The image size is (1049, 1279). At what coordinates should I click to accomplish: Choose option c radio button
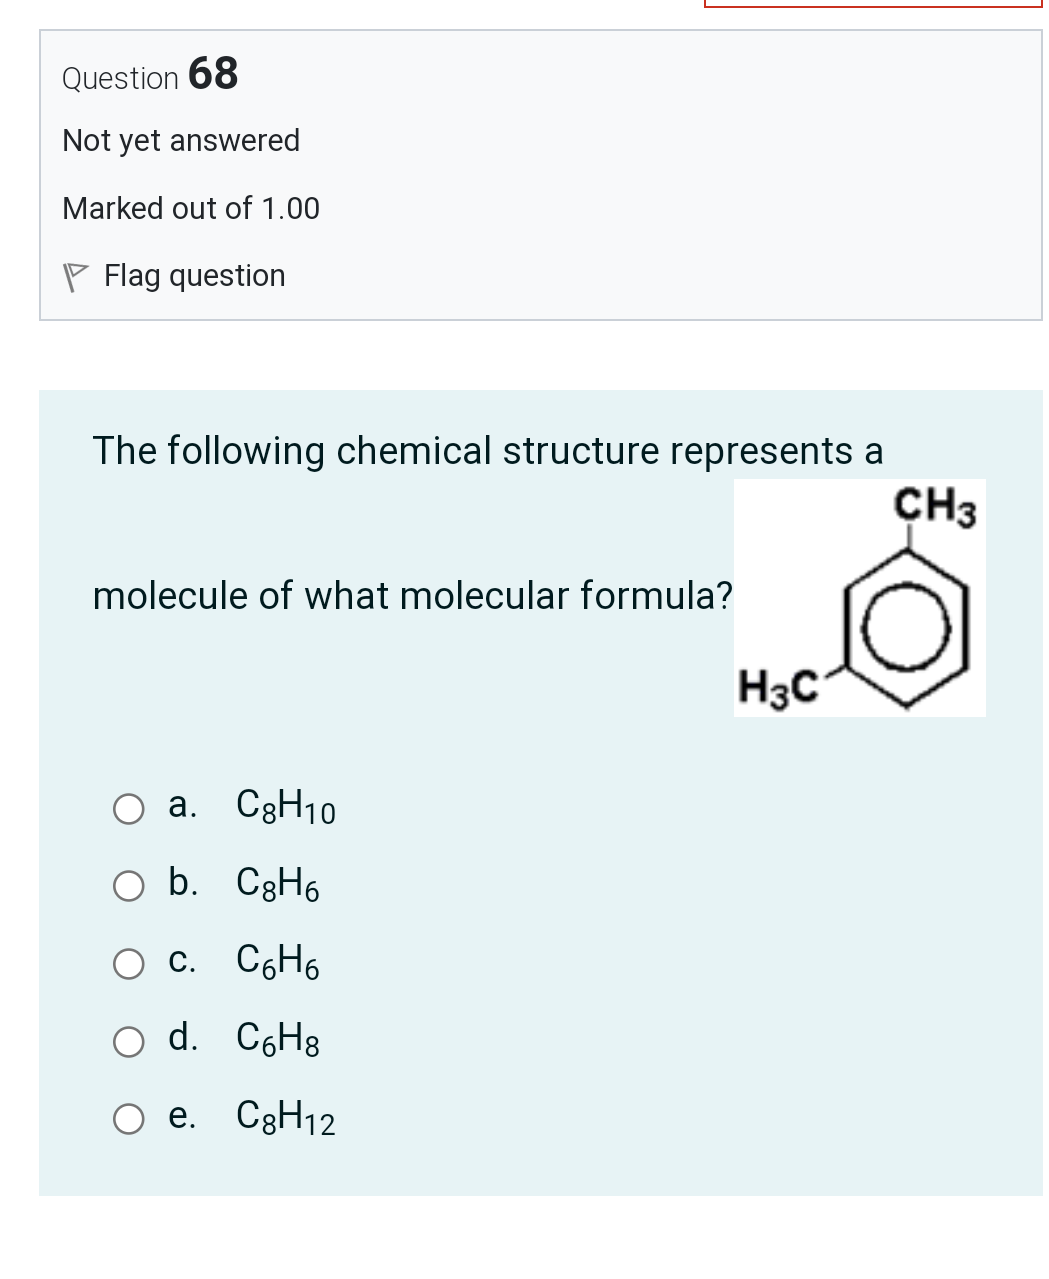click(x=128, y=964)
